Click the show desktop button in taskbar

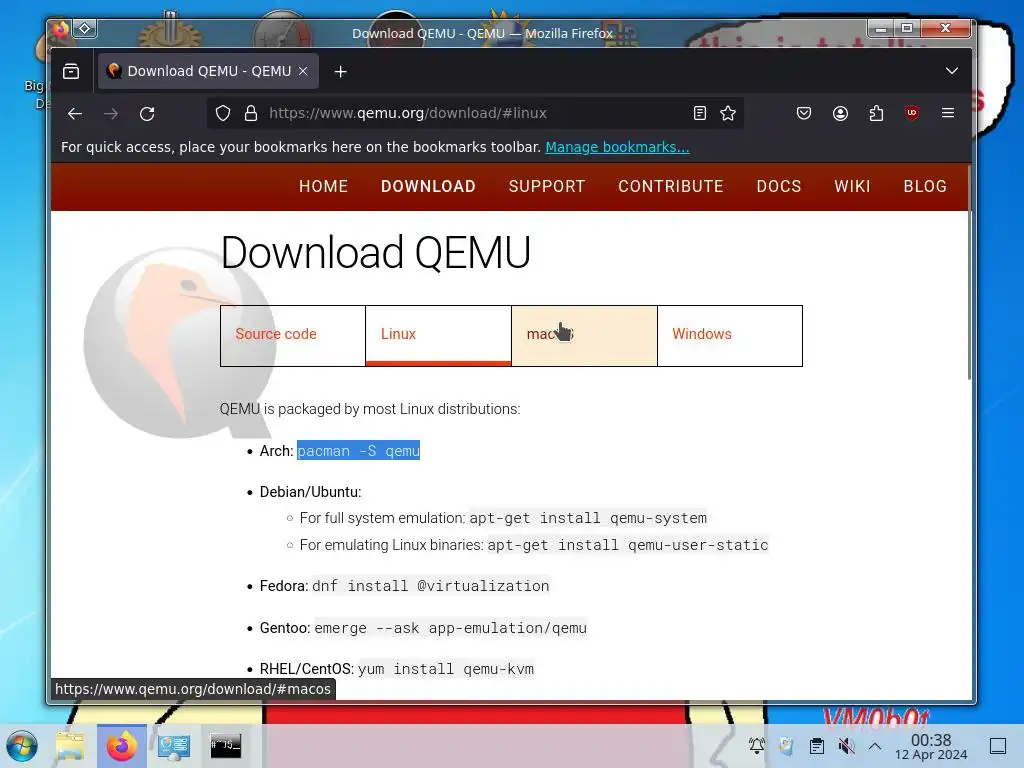998,746
